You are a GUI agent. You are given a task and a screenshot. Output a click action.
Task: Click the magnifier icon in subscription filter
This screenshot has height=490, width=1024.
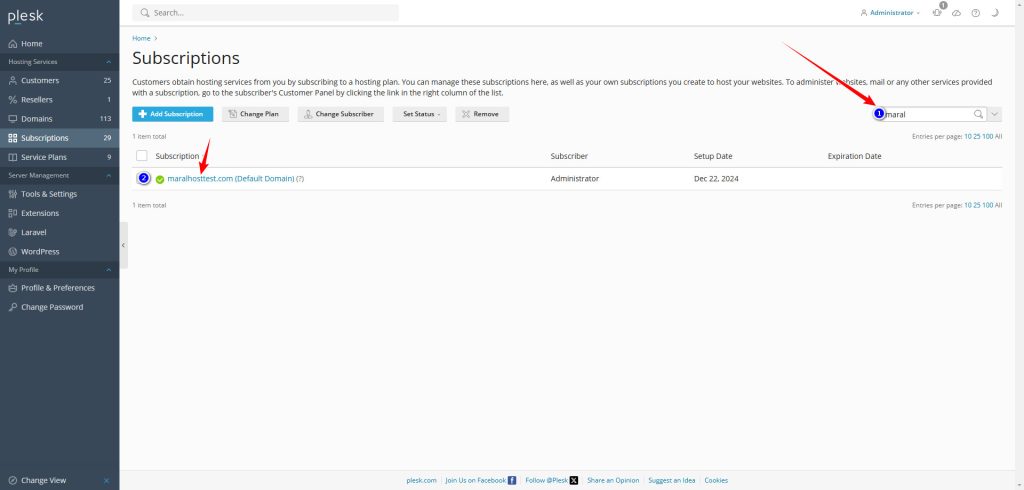978,114
